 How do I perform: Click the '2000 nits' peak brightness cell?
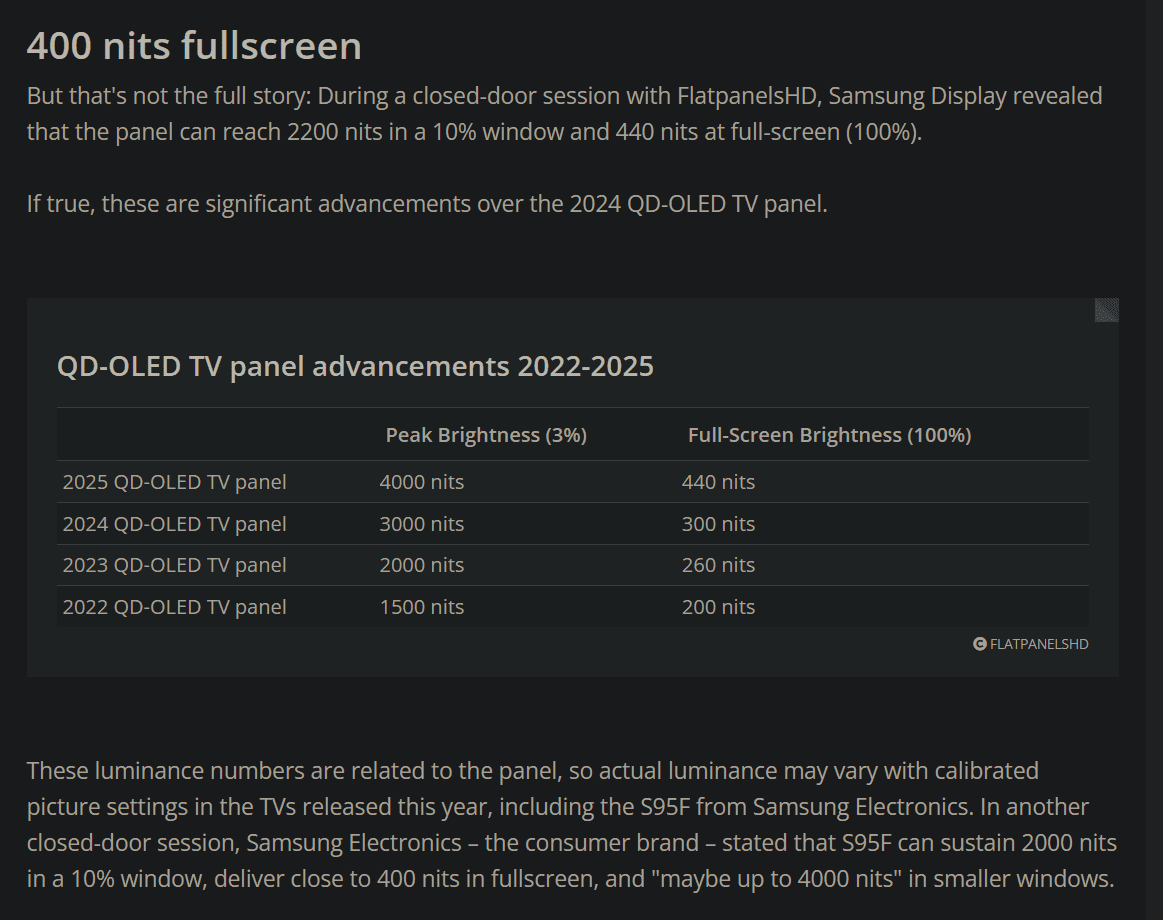click(421, 565)
